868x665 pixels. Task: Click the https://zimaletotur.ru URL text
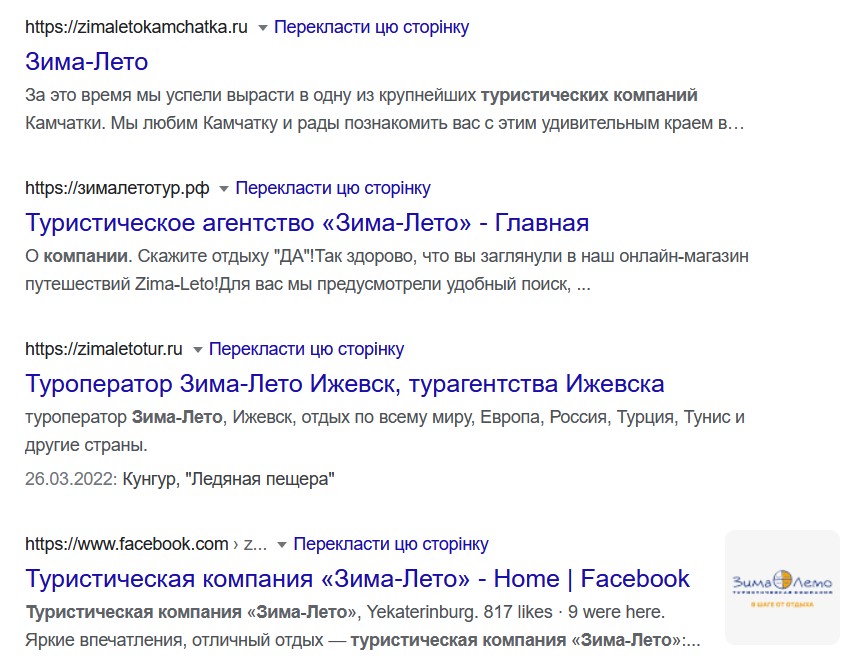(x=104, y=349)
